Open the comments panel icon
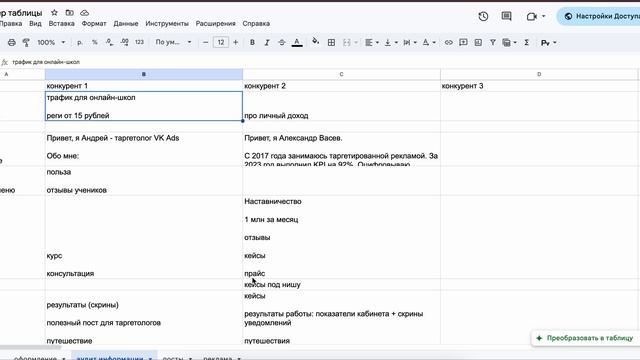The height and width of the screenshot is (360, 640). pyautogui.click(x=507, y=16)
